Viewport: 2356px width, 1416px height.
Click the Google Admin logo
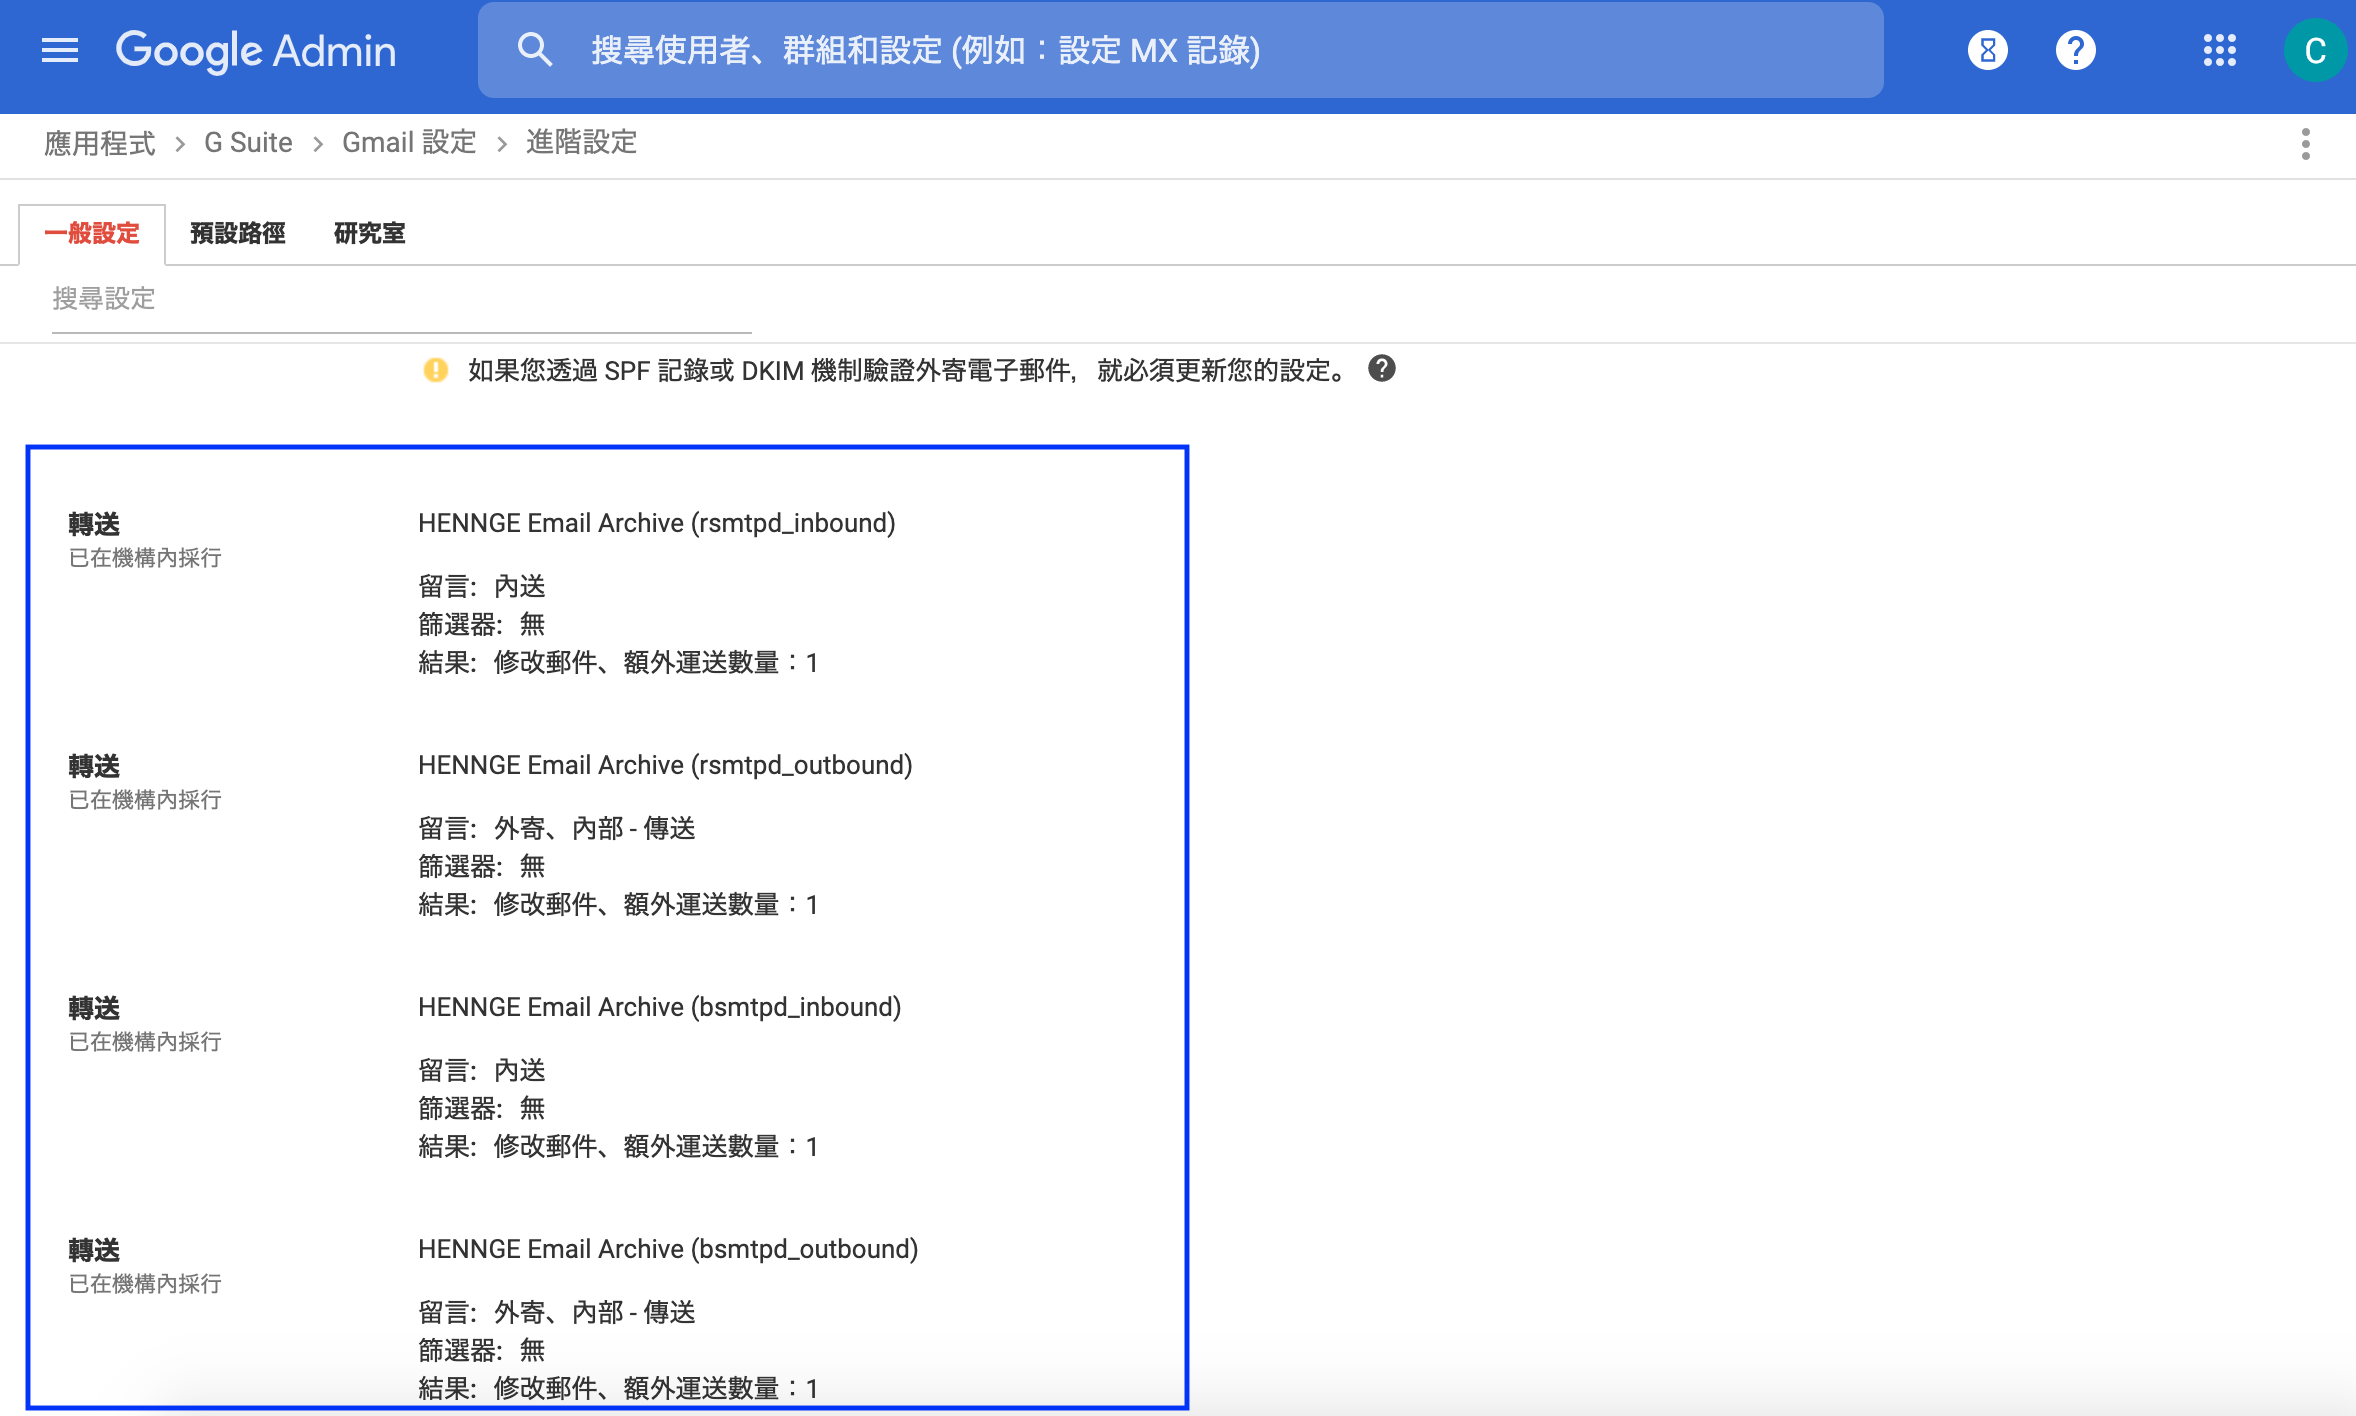(256, 51)
